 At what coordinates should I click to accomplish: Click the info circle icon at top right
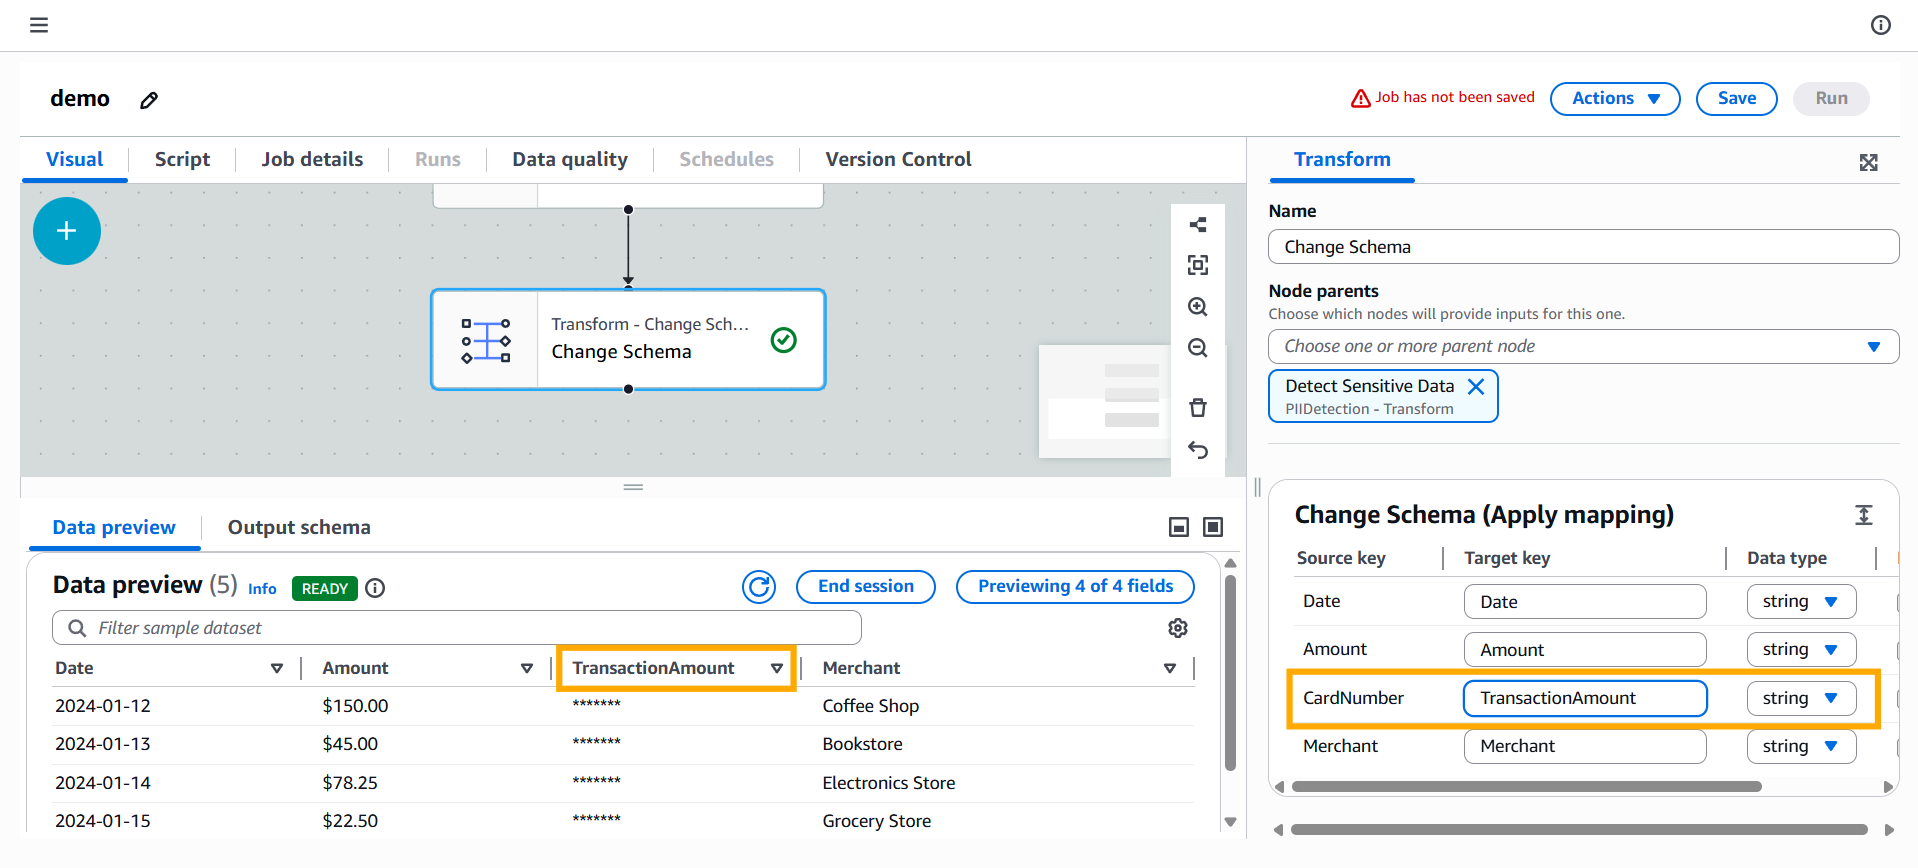tap(1881, 25)
